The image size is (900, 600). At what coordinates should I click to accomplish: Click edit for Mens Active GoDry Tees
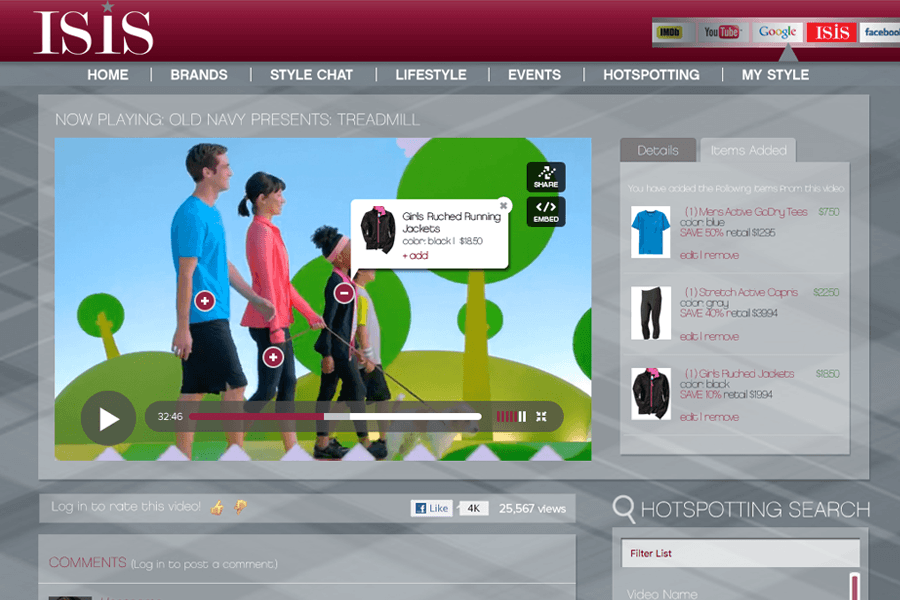pyautogui.click(x=689, y=256)
